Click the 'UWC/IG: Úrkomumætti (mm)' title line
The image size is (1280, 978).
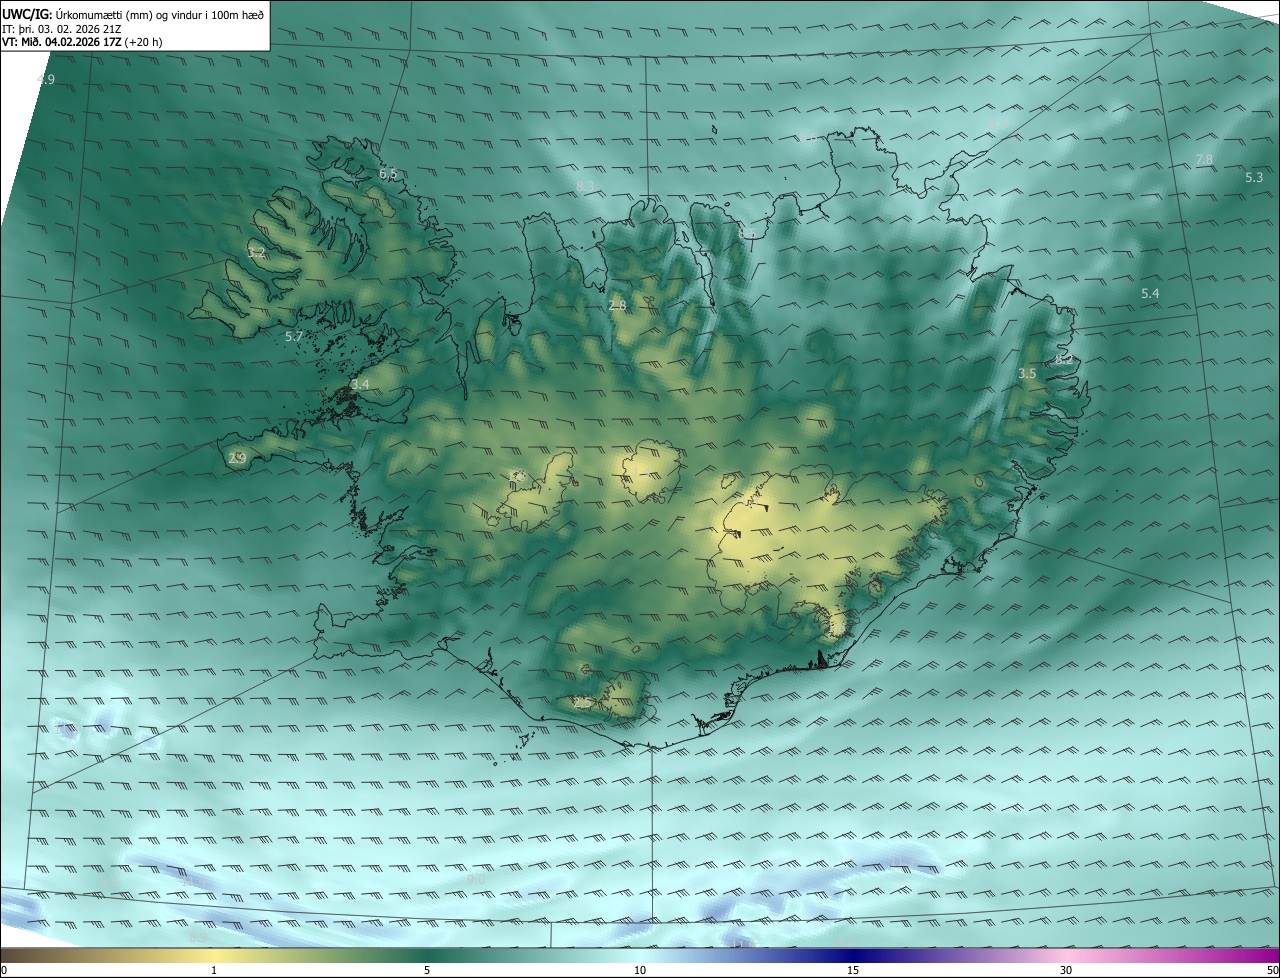point(133,14)
